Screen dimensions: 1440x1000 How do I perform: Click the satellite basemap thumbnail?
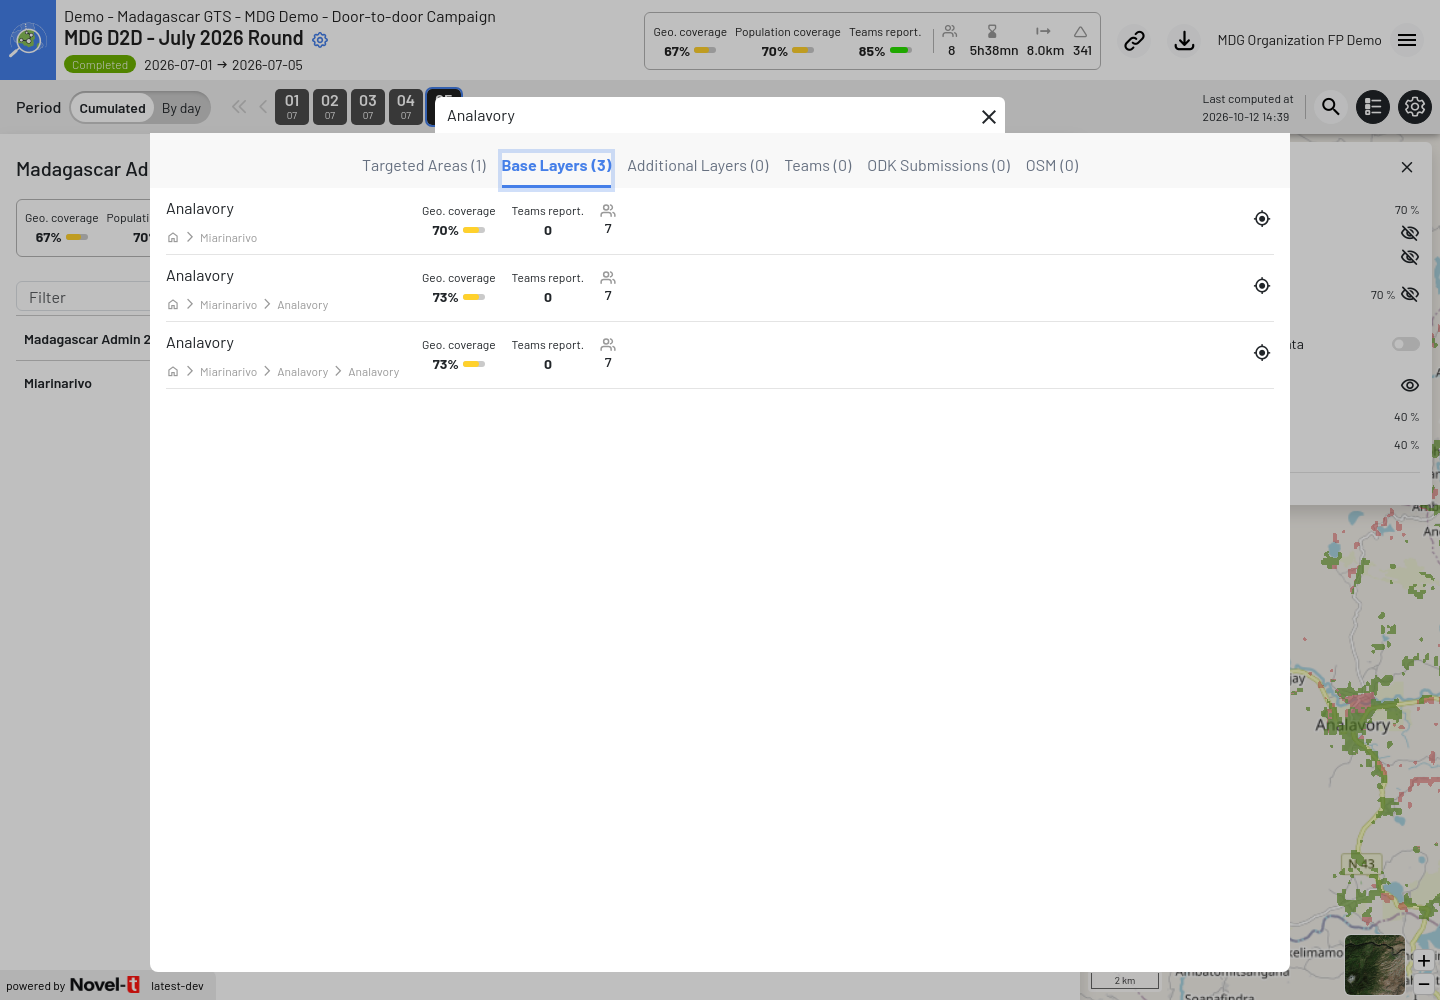tap(1374, 964)
